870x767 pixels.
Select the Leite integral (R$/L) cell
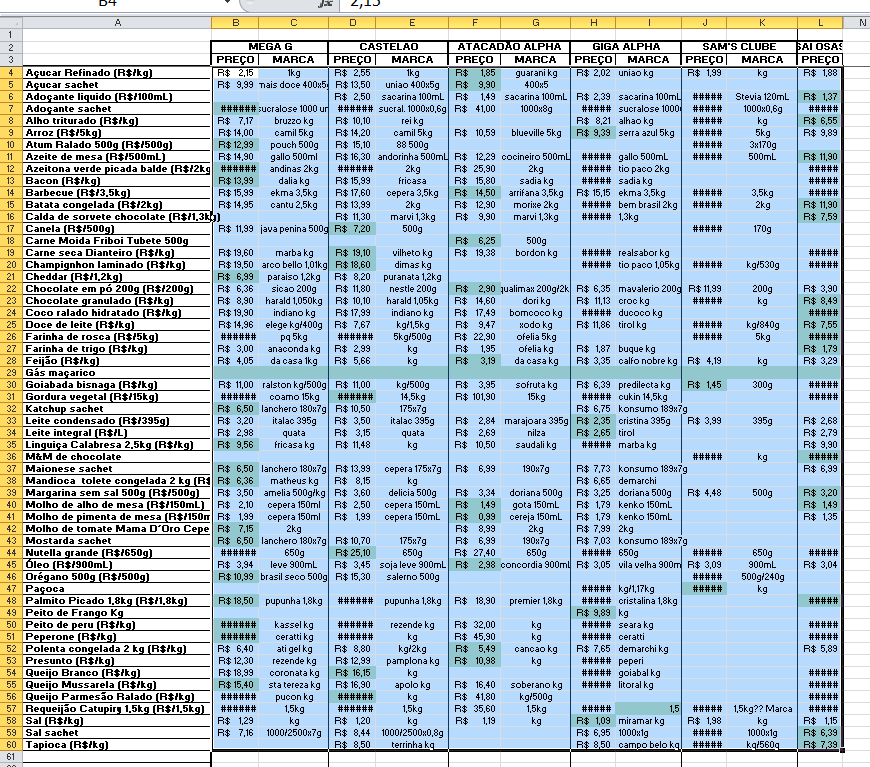click(x=117, y=433)
